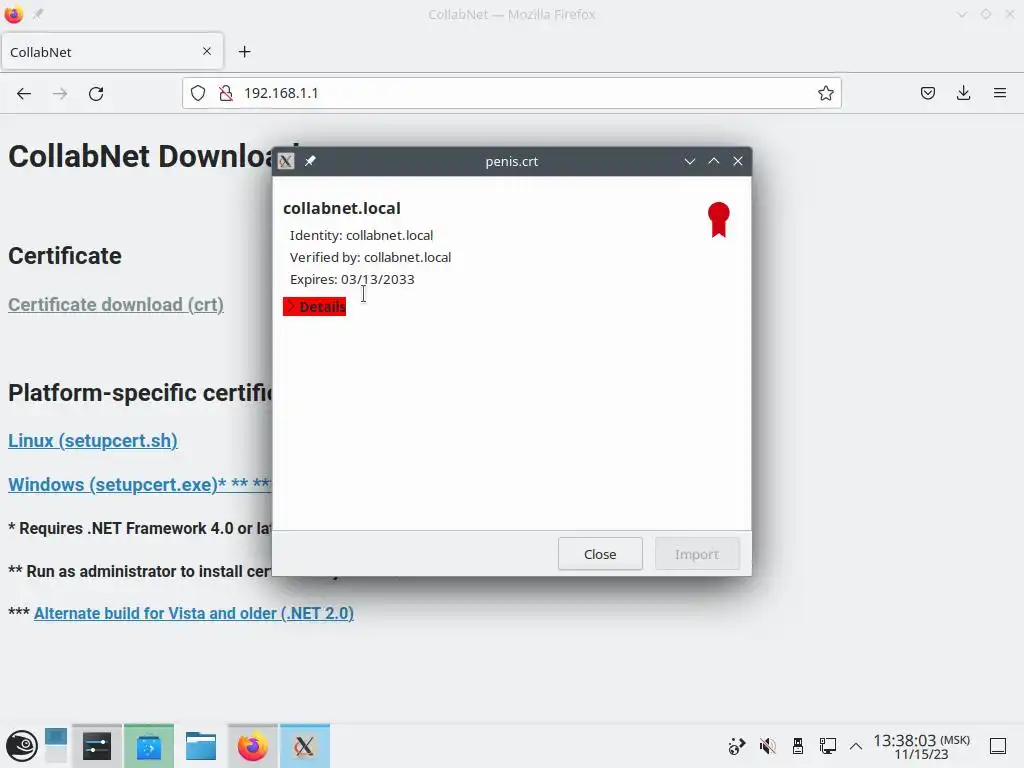Open the penis.crt window menu icon
This screenshot has width=1024, height=768.
pyautogui.click(x=286, y=161)
